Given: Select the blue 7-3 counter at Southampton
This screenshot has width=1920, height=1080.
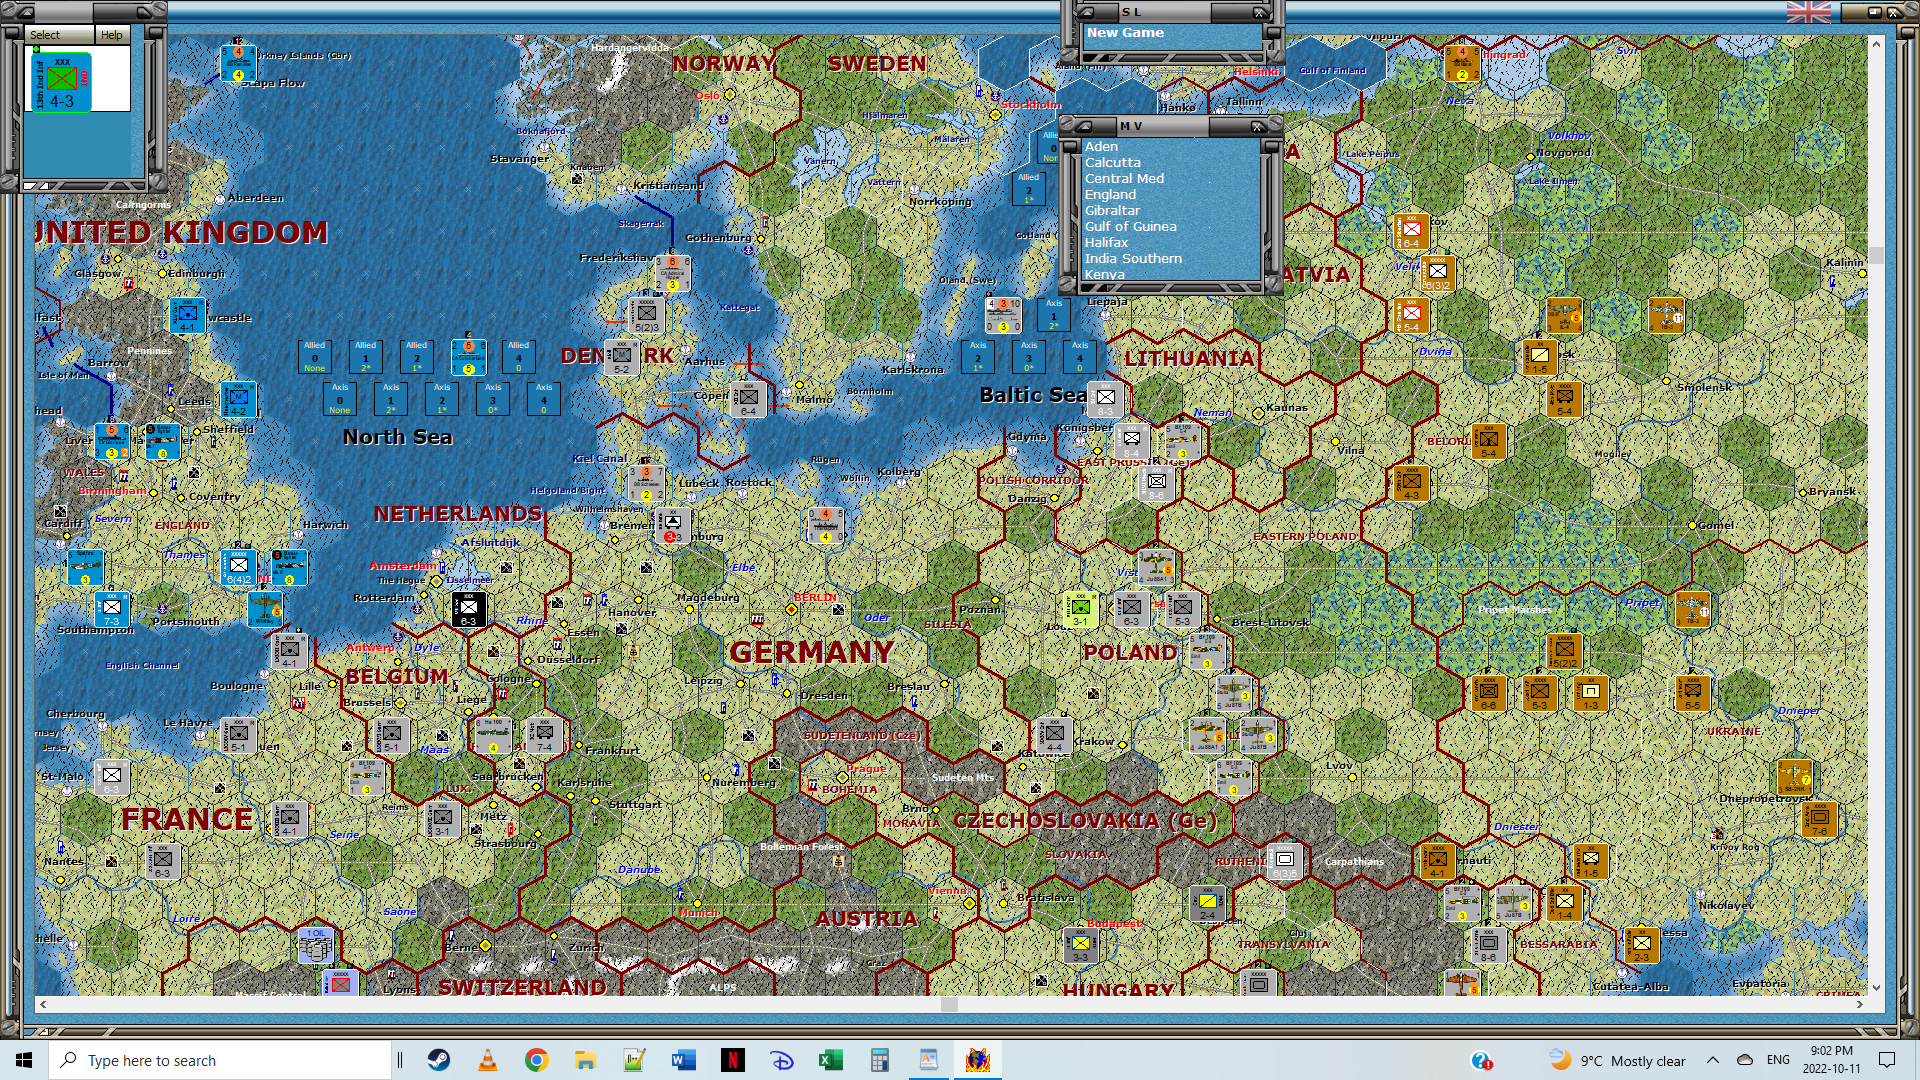Looking at the screenshot, I should click(112, 609).
